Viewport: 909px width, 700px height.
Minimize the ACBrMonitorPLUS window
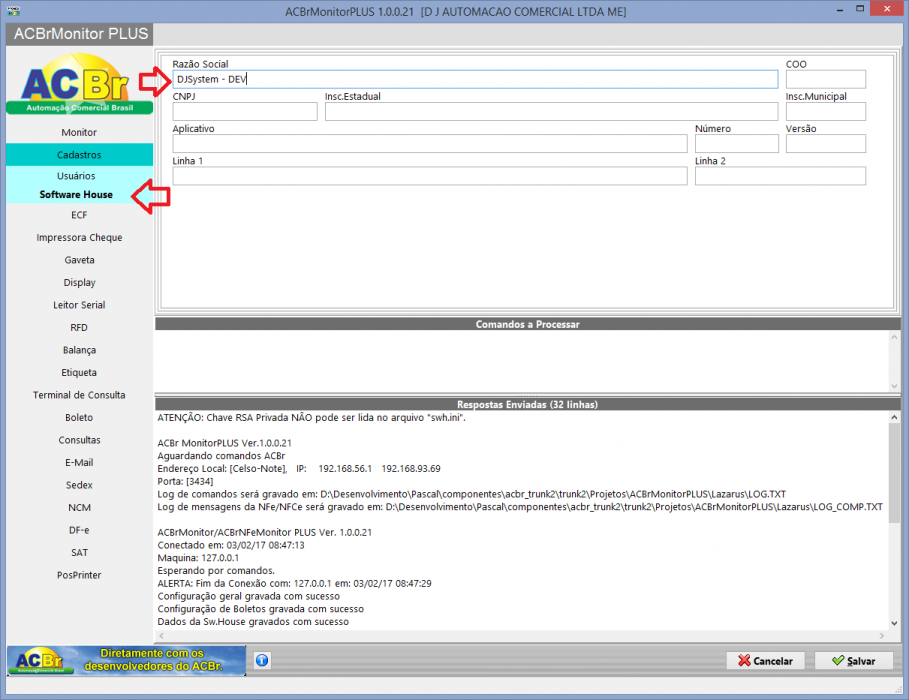pyautogui.click(x=840, y=10)
